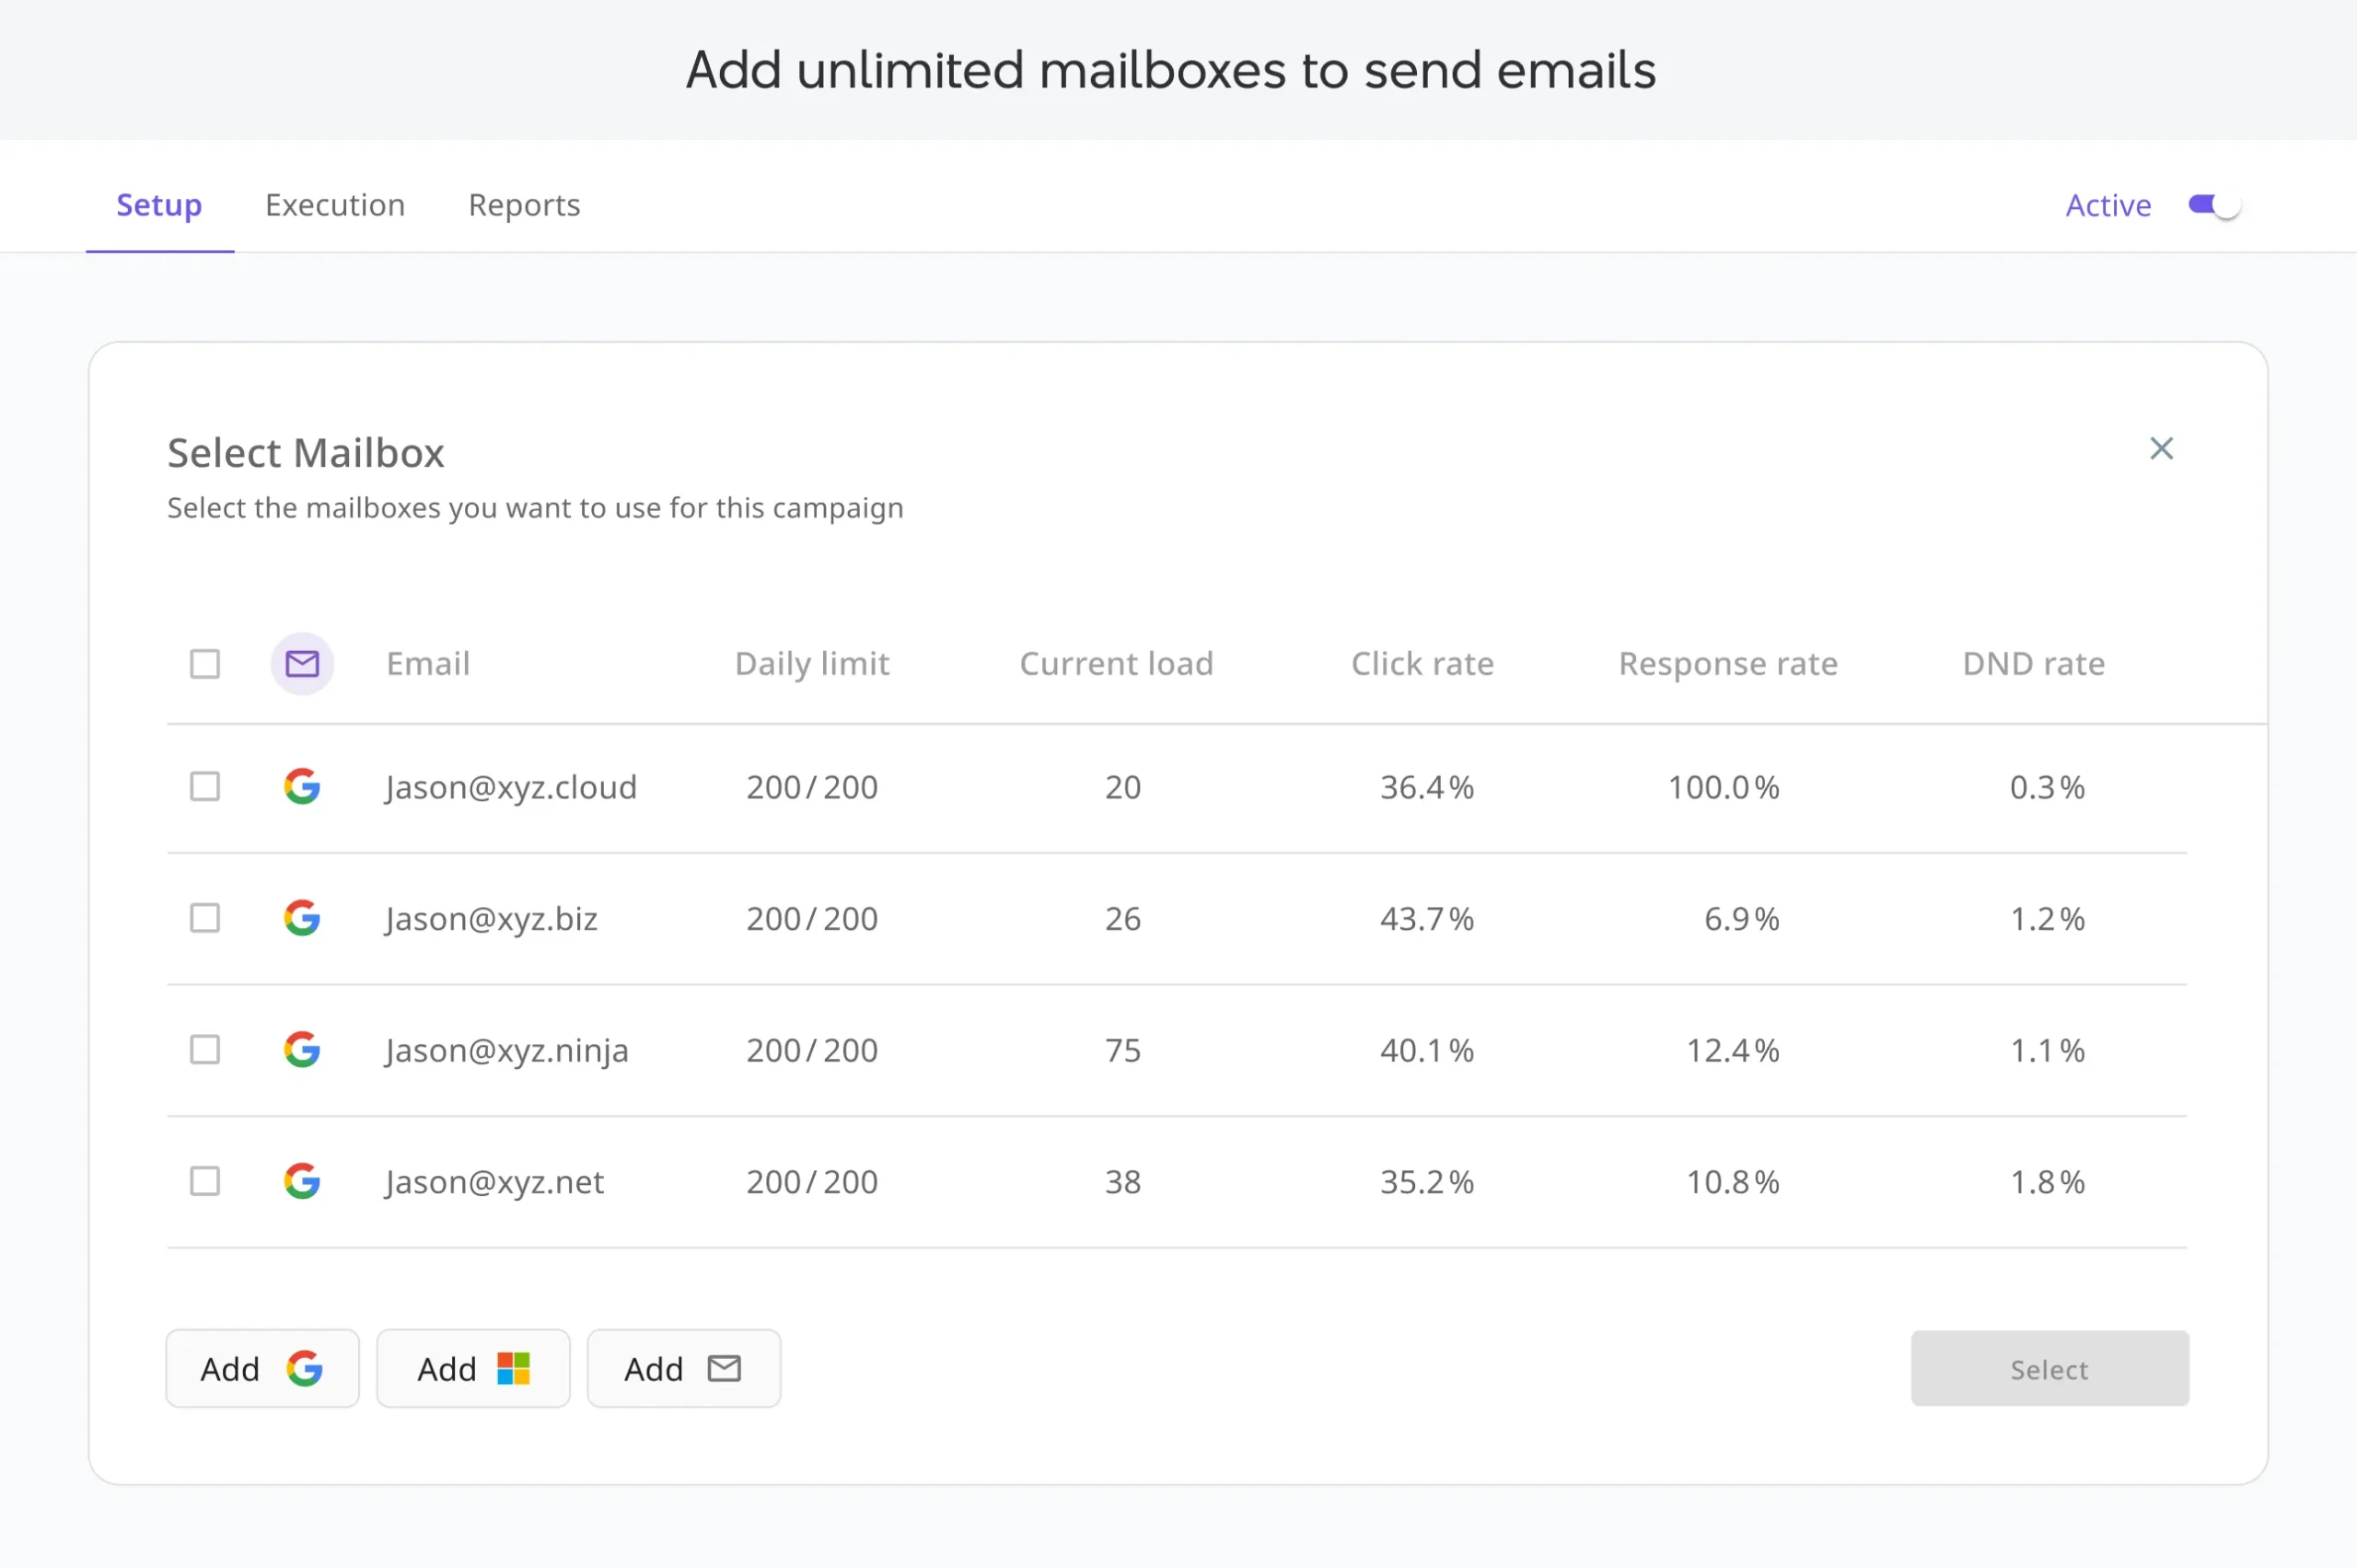Switch to the Reports tab
Viewport: 2357px width, 1568px height.
click(x=525, y=204)
